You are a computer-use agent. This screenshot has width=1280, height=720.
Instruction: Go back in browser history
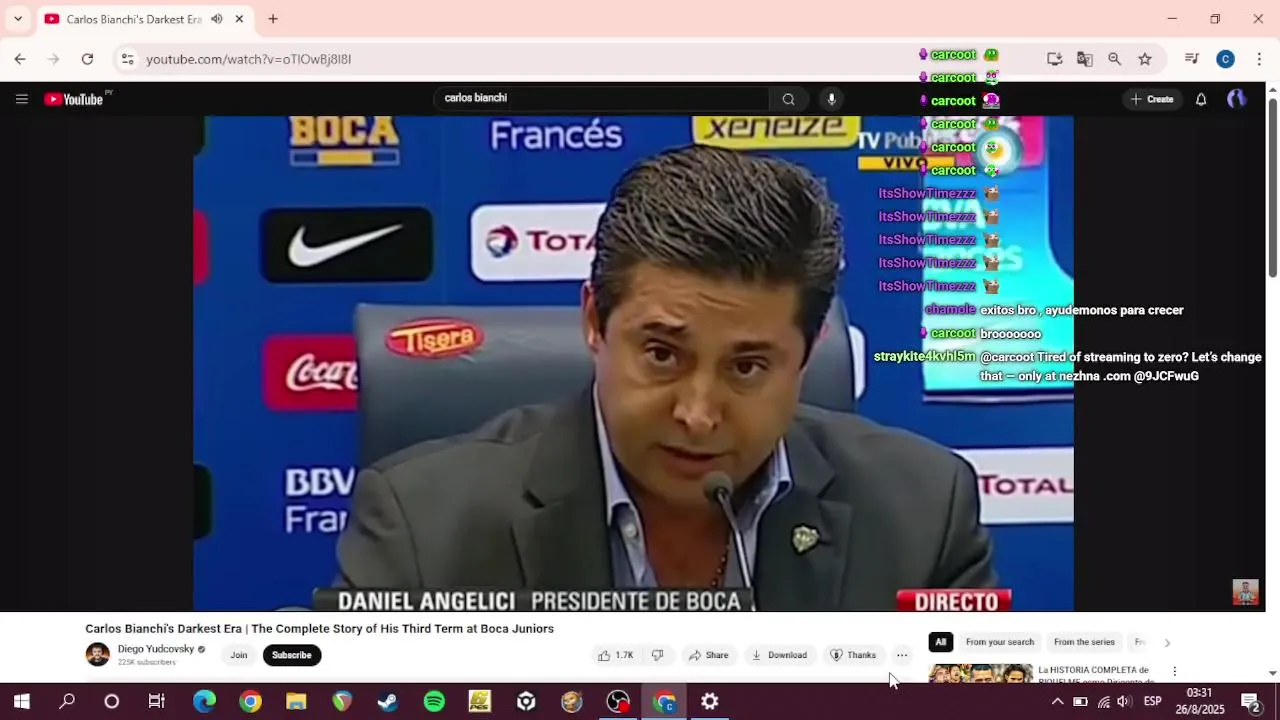point(20,59)
